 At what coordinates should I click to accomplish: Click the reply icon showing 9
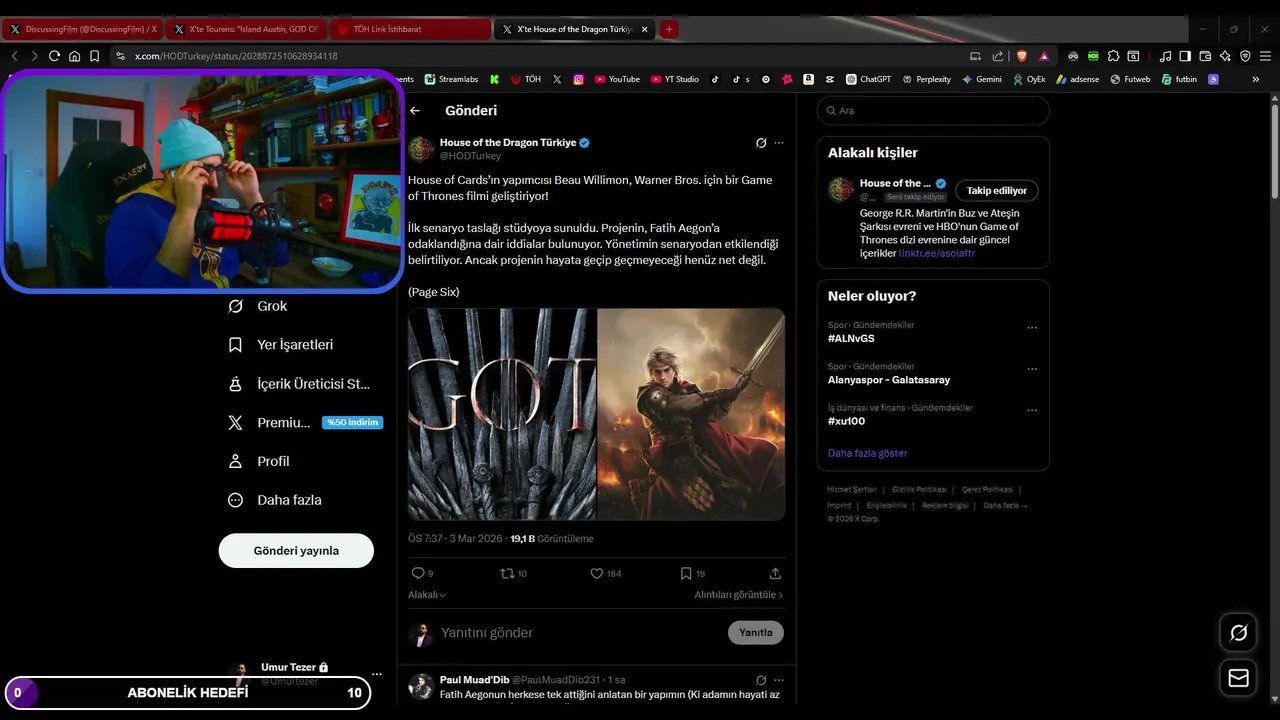(418, 573)
